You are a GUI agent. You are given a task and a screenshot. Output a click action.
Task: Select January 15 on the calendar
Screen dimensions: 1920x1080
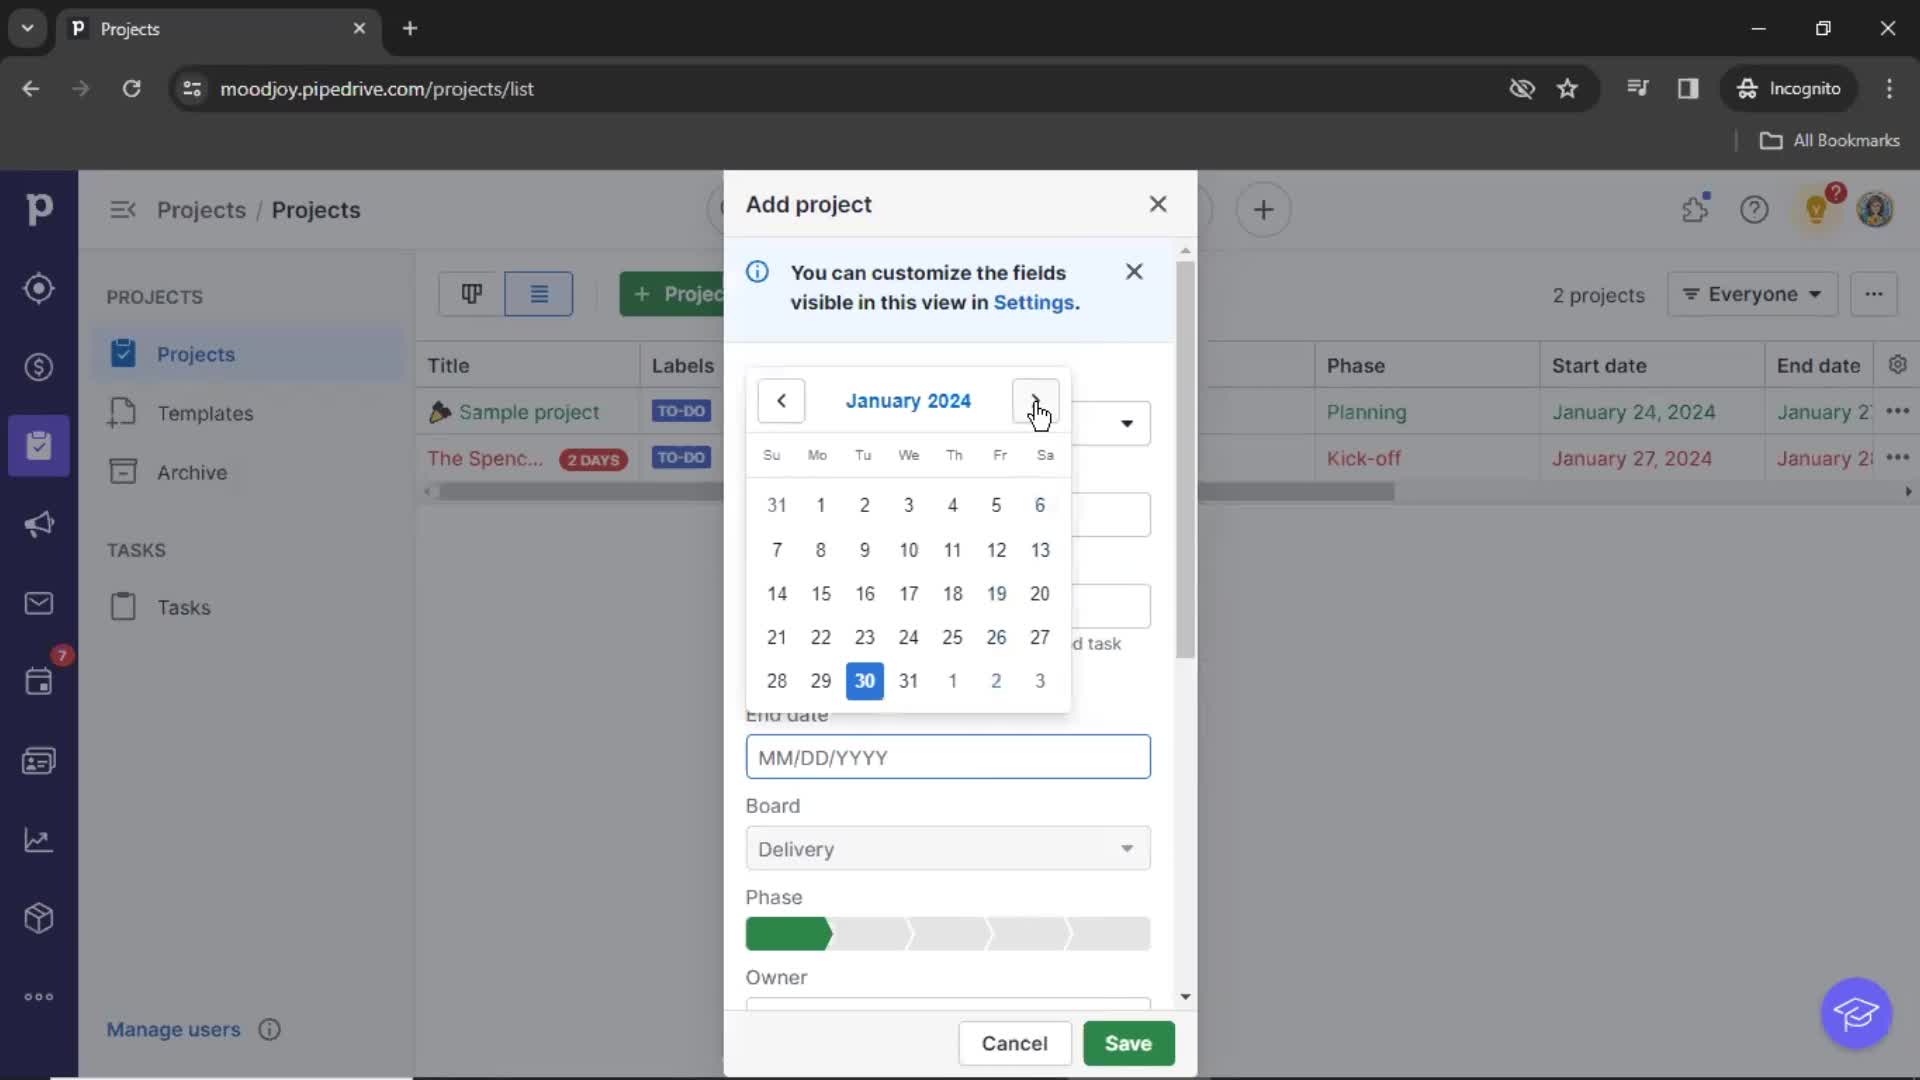820,592
